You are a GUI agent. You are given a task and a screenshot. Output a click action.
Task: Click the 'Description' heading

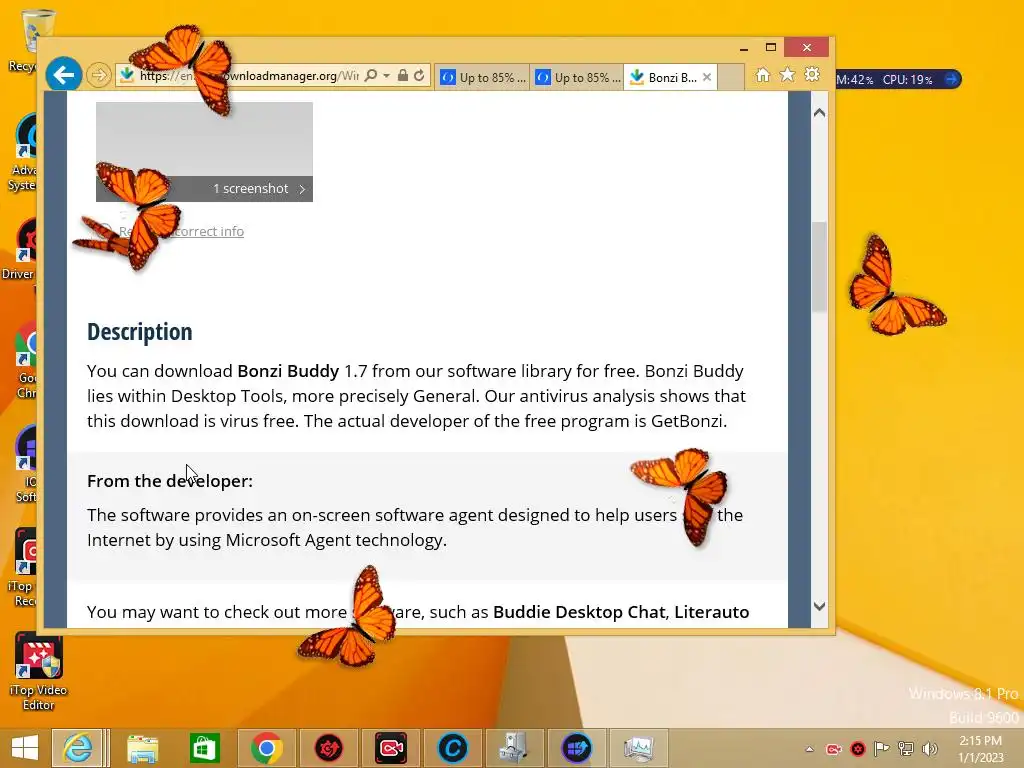[140, 332]
